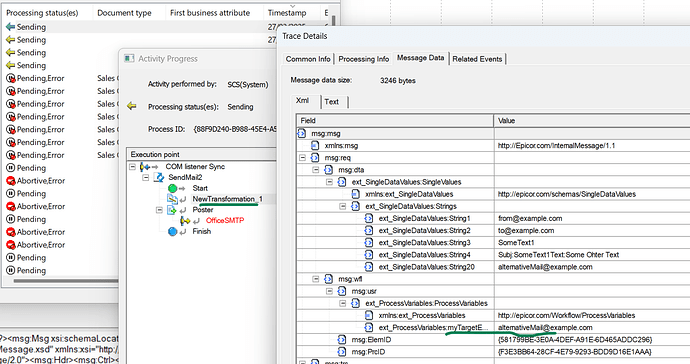Screen dimensions: 690x364
Task: Switch to the Common Info tab
Action: 308,59
